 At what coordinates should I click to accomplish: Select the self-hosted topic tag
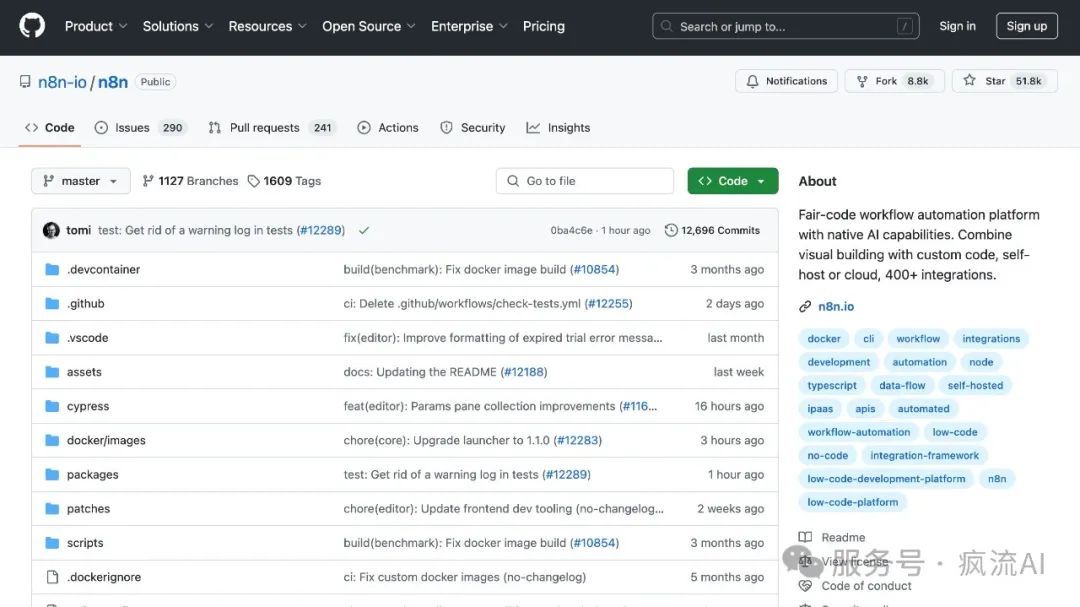975,386
